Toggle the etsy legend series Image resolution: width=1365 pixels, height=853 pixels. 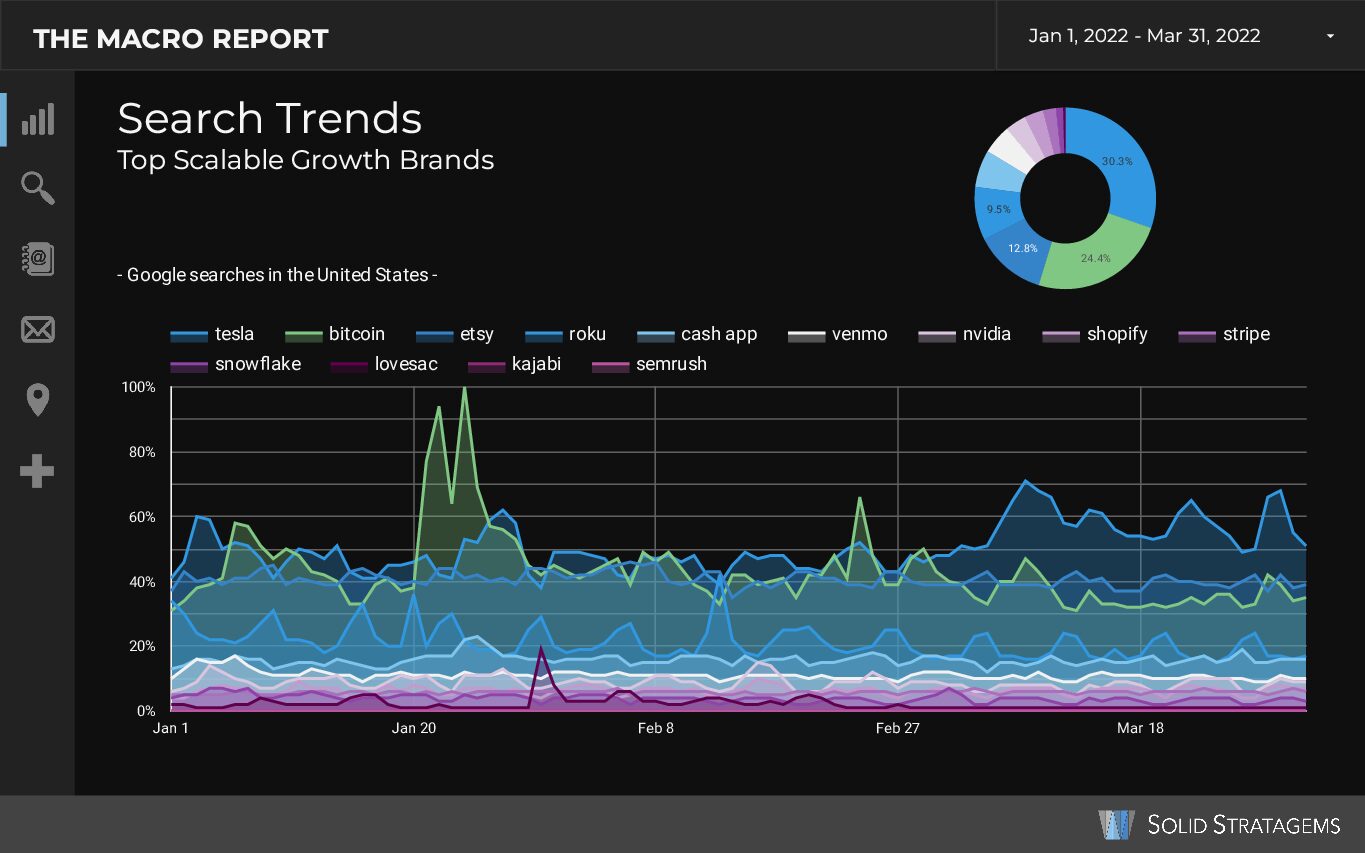pyautogui.click(x=455, y=334)
